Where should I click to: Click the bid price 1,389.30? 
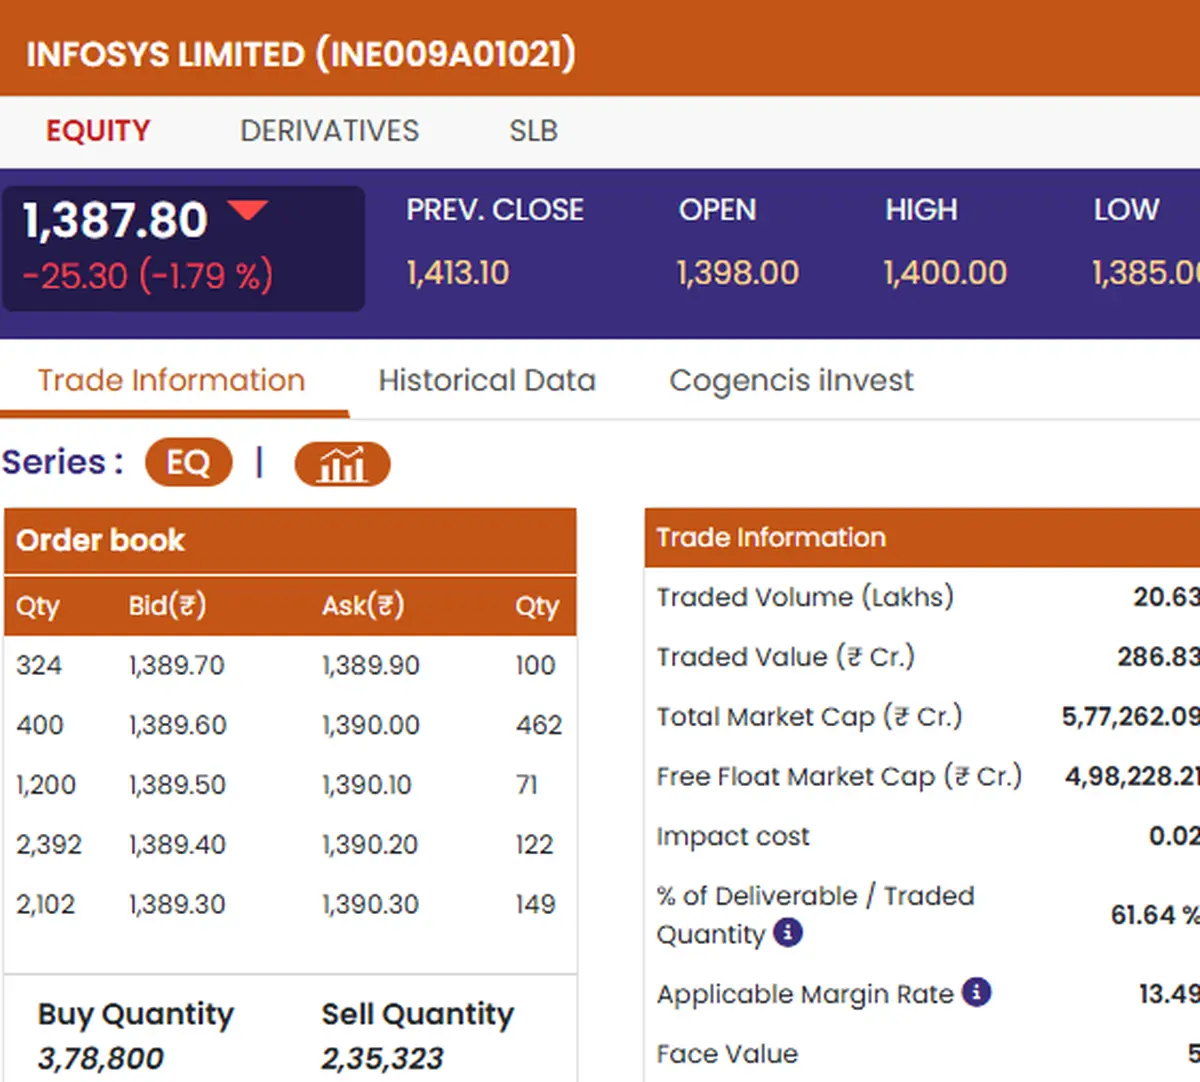coord(177,905)
